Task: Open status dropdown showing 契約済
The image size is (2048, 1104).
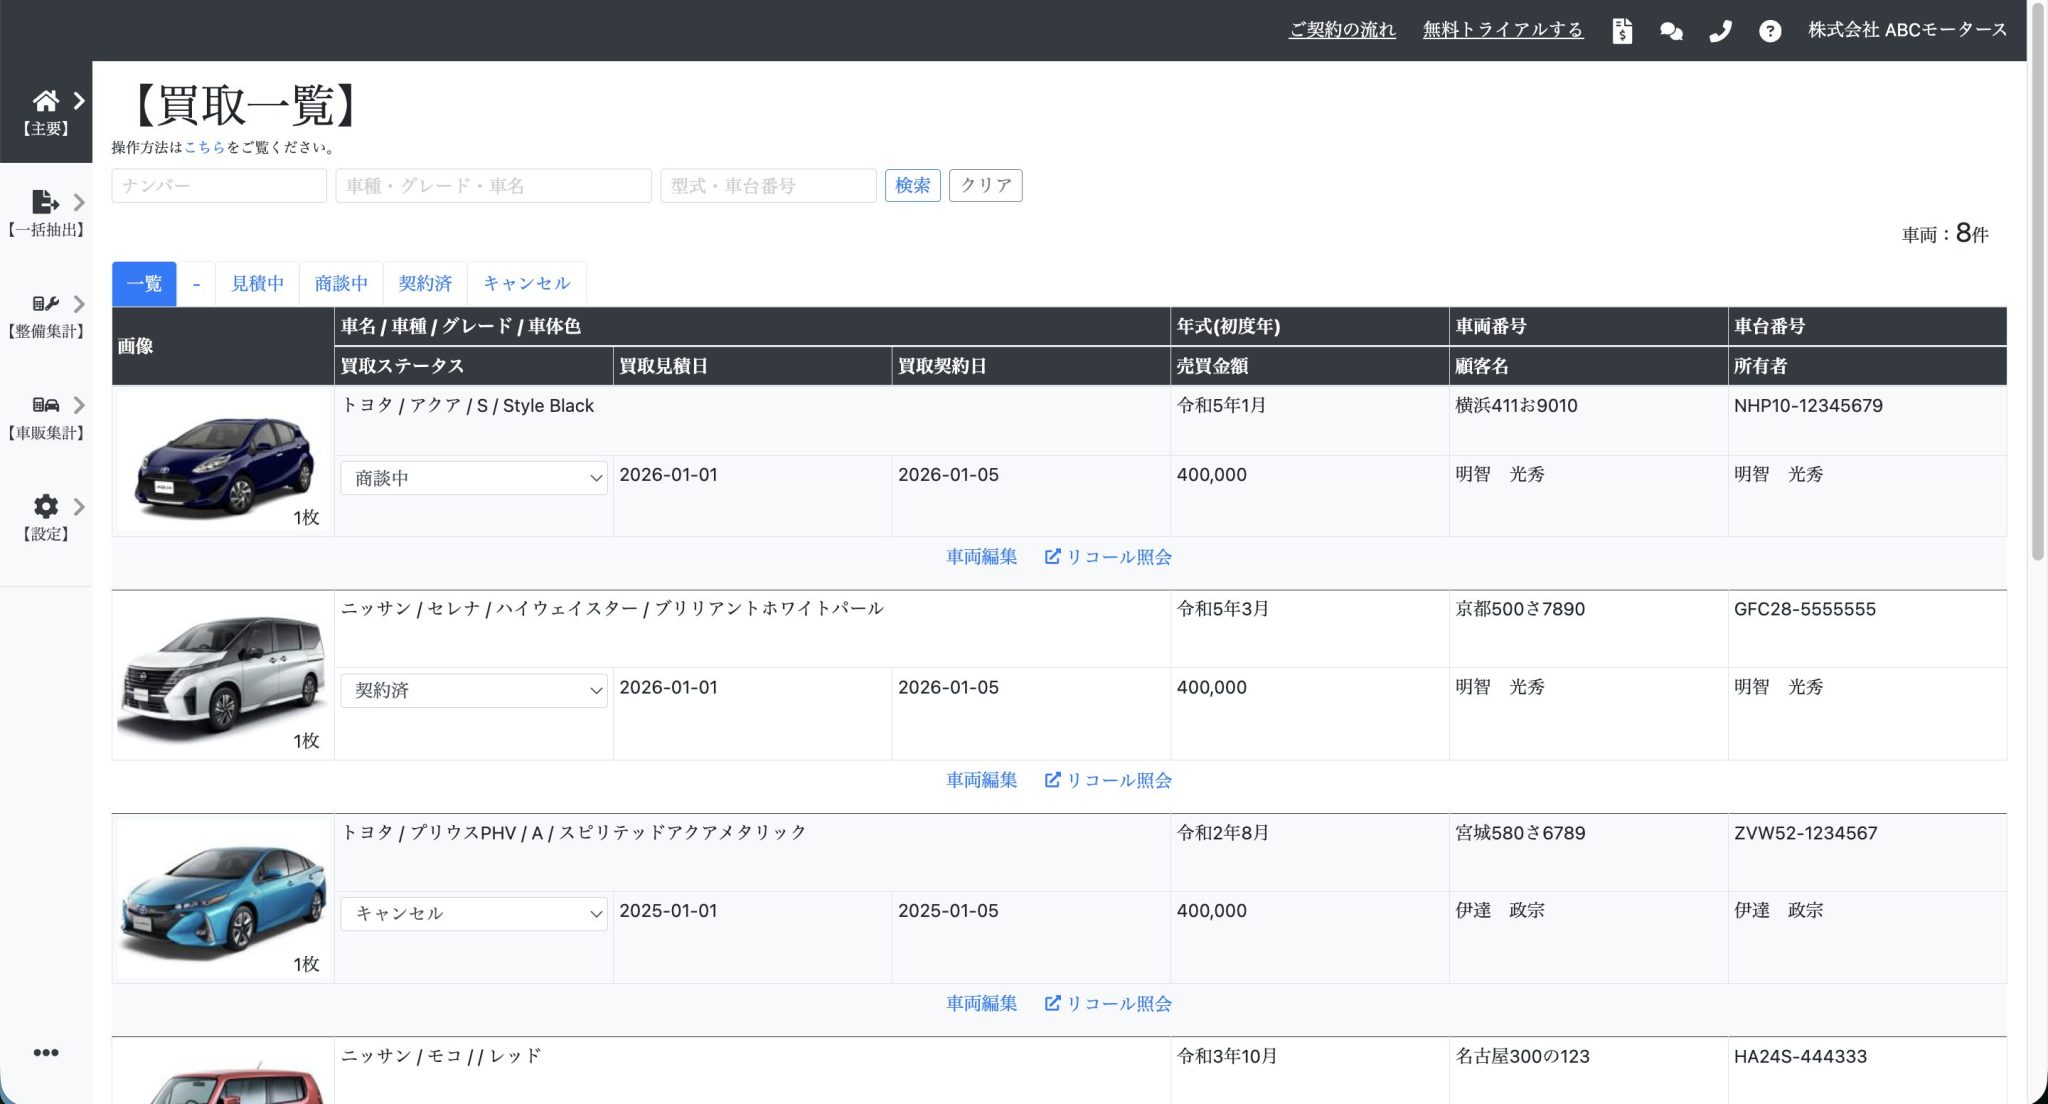Action: (x=474, y=690)
